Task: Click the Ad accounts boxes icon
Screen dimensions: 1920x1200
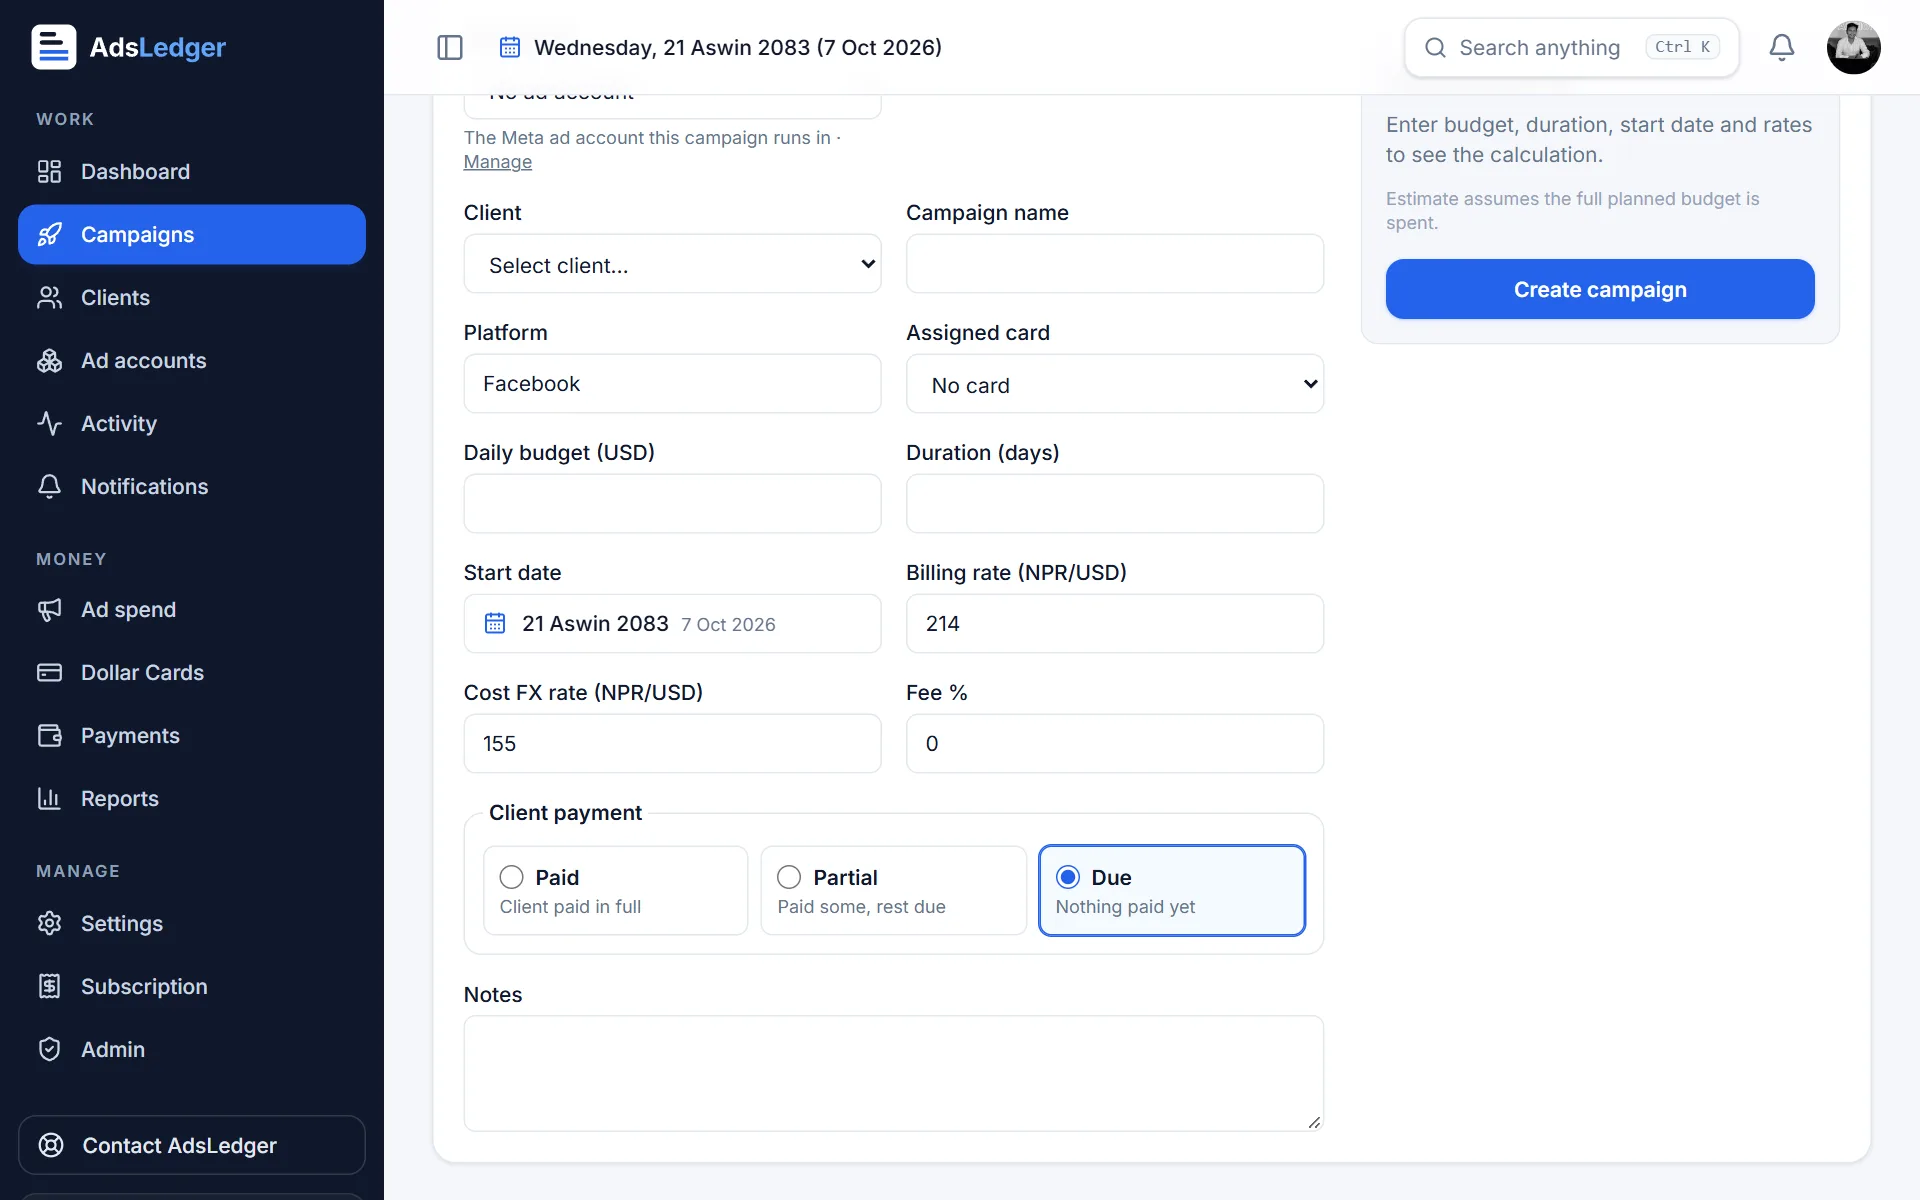Action: (49, 360)
